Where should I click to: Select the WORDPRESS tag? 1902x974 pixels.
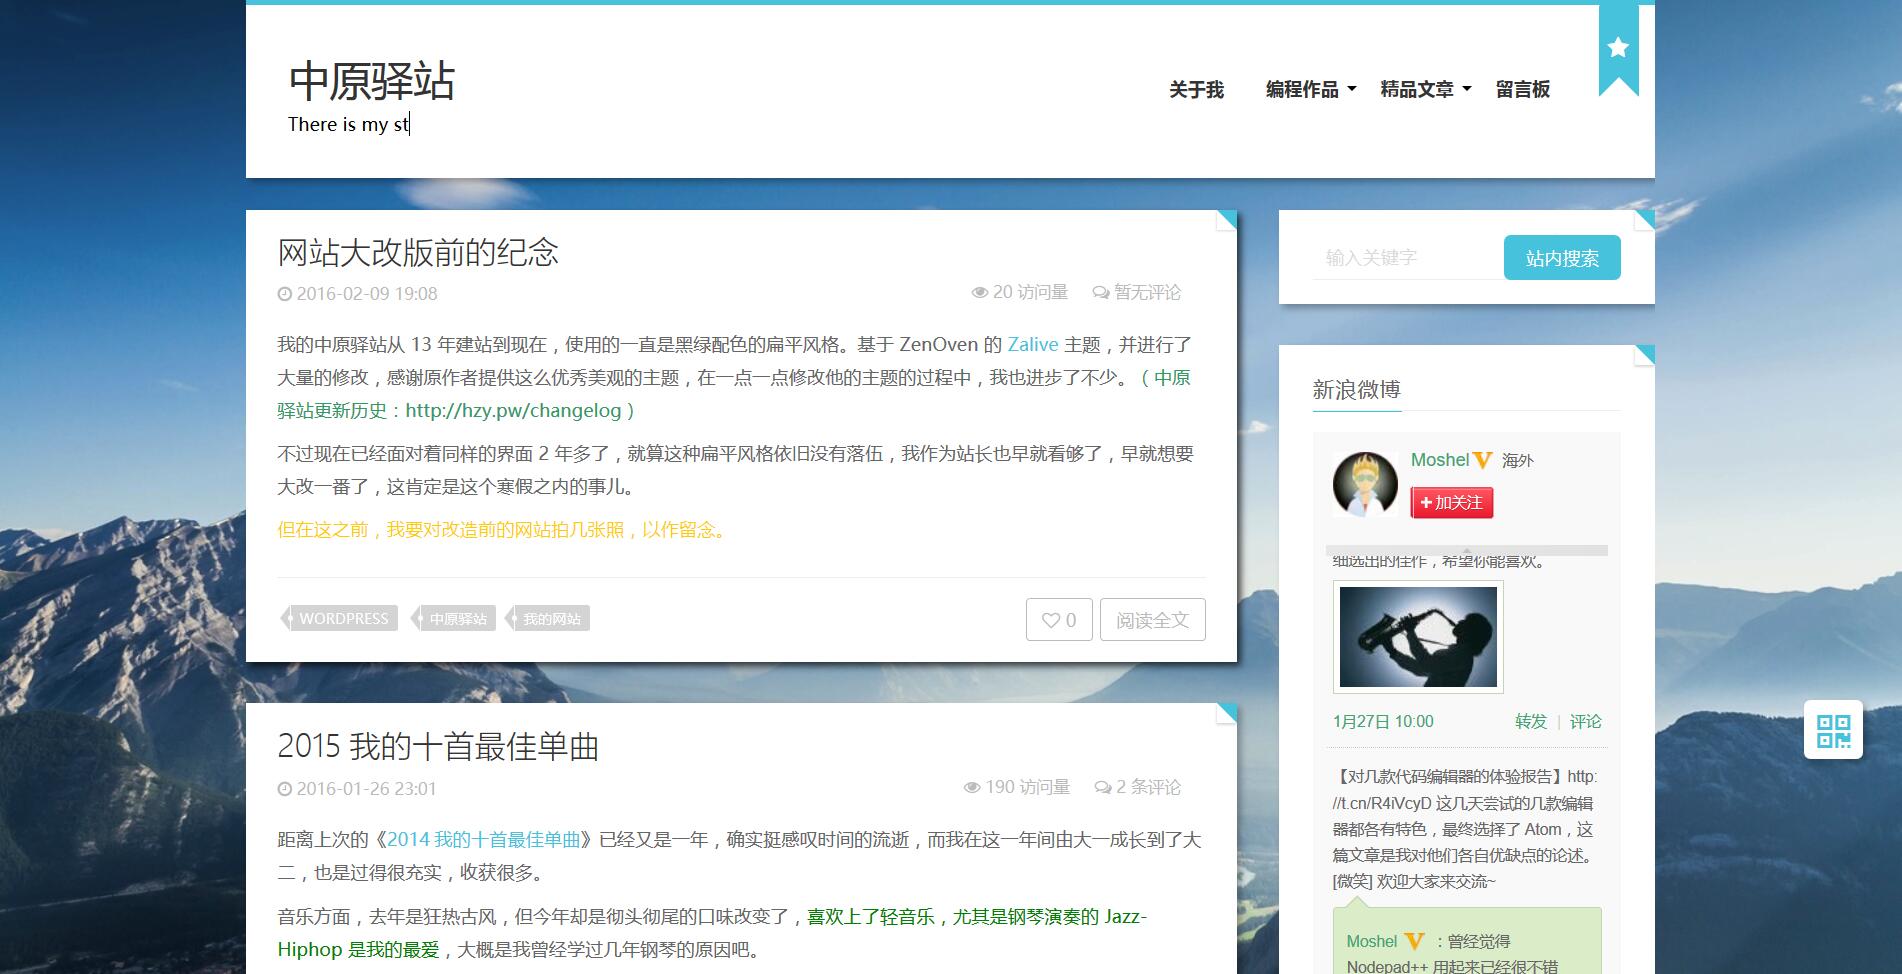pyautogui.click(x=340, y=619)
